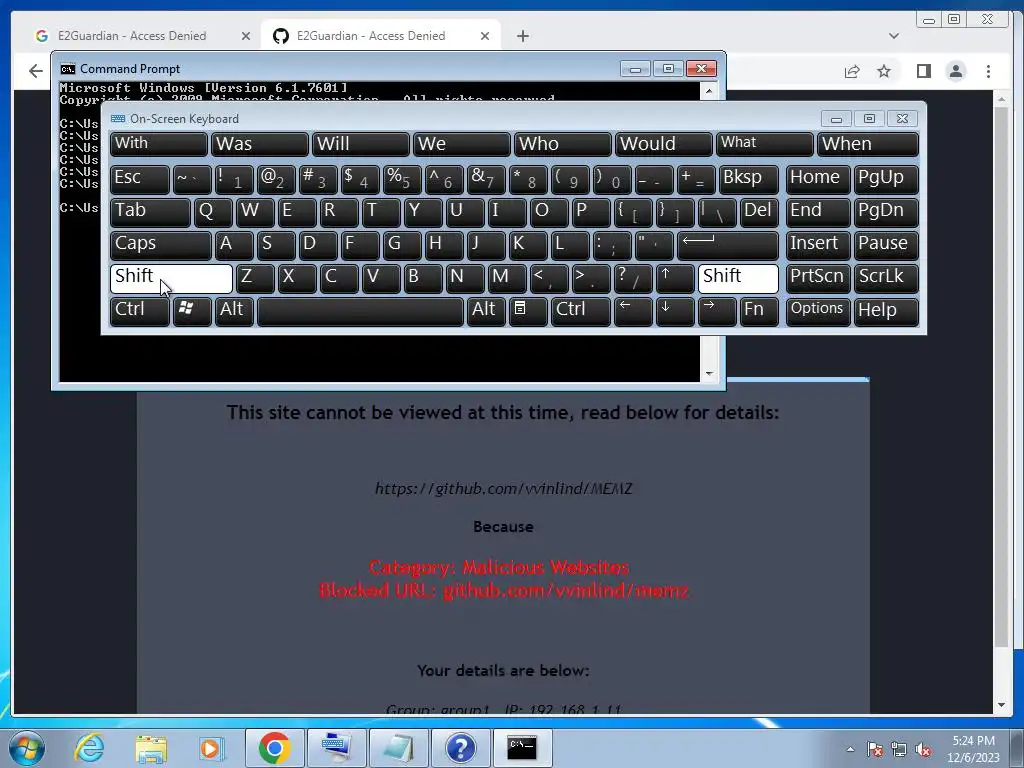Open Chrome three-dot menu
This screenshot has height=768, width=1024.
tap(988, 71)
